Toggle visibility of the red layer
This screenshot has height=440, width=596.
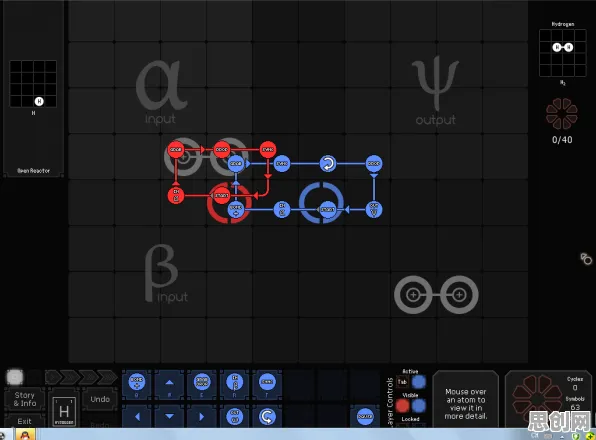coord(403,406)
